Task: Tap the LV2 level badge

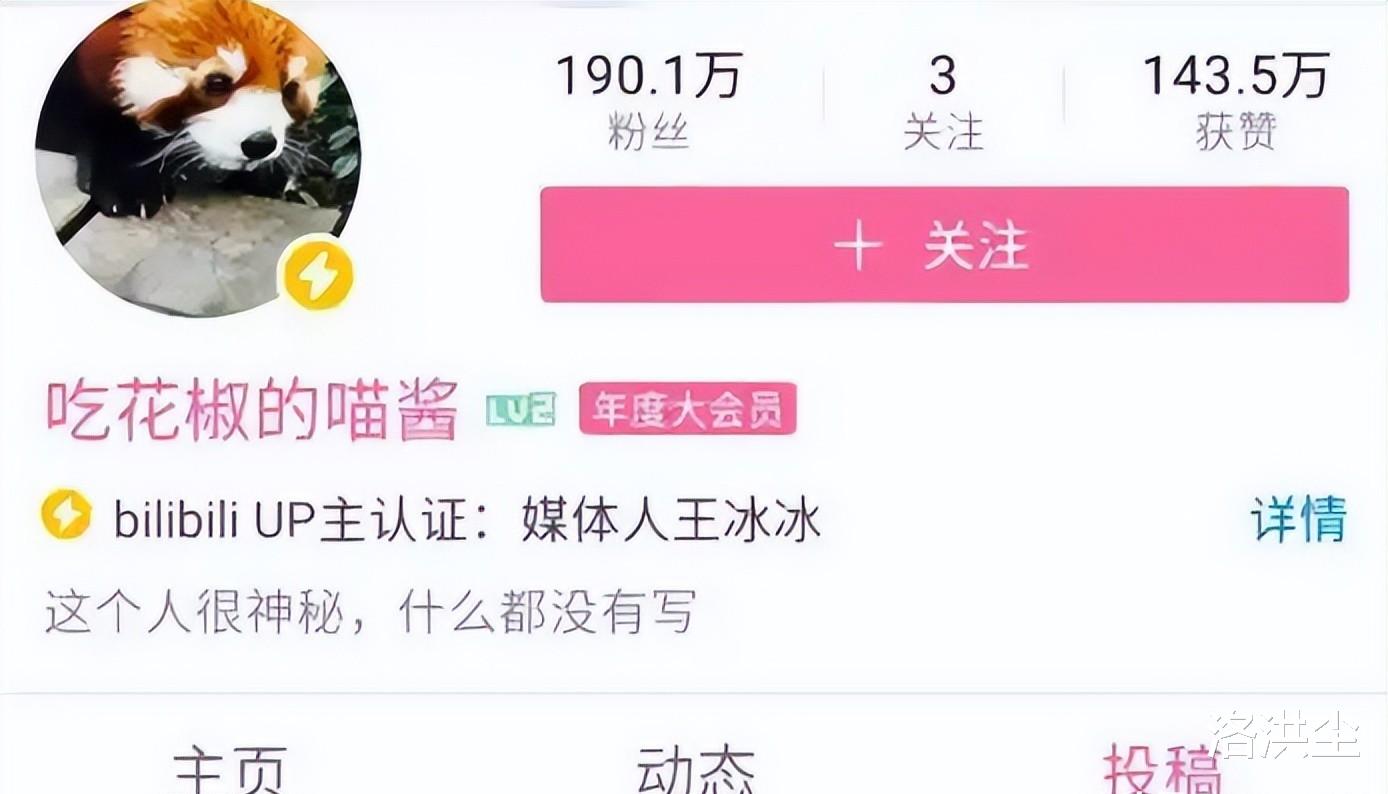Action: [x=520, y=410]
